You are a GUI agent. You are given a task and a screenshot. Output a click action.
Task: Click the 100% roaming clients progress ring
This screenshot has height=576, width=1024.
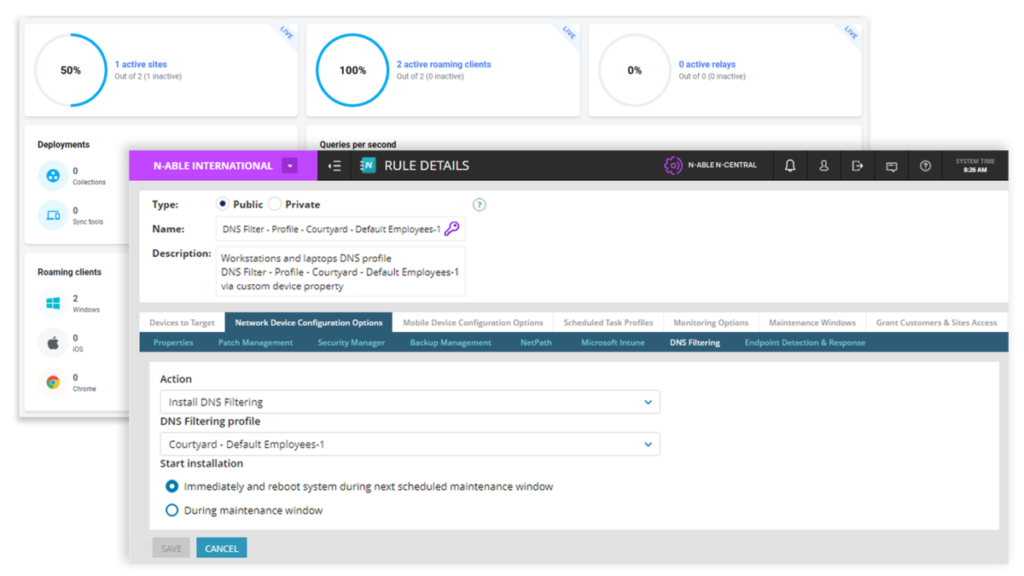(x=353, y=70)
